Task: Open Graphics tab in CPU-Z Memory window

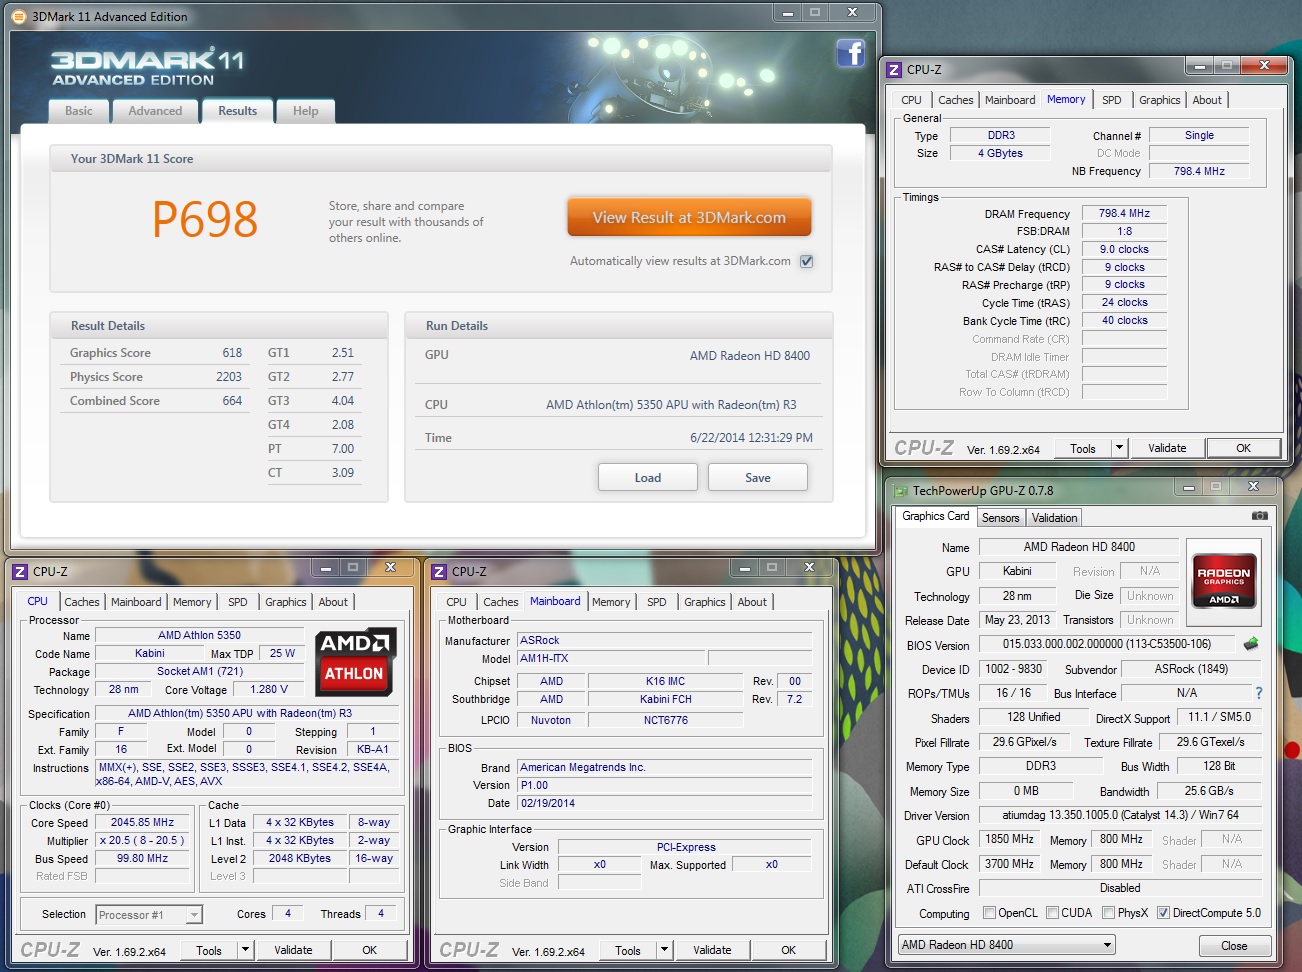Action: click(1159, 100)
